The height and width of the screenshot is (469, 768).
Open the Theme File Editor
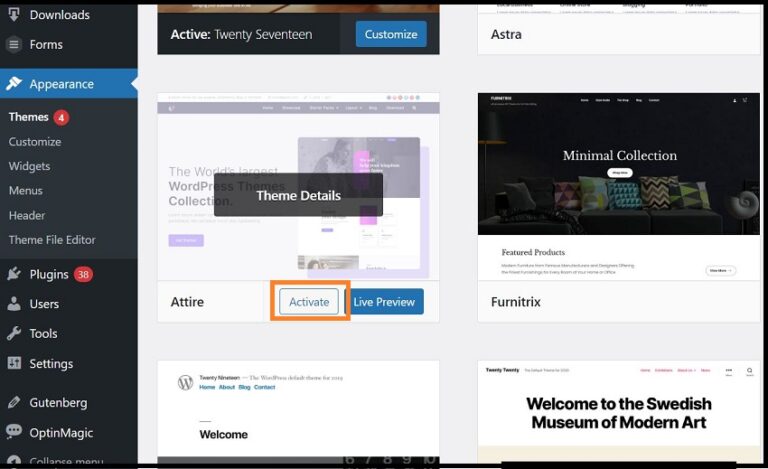[52, 240]
